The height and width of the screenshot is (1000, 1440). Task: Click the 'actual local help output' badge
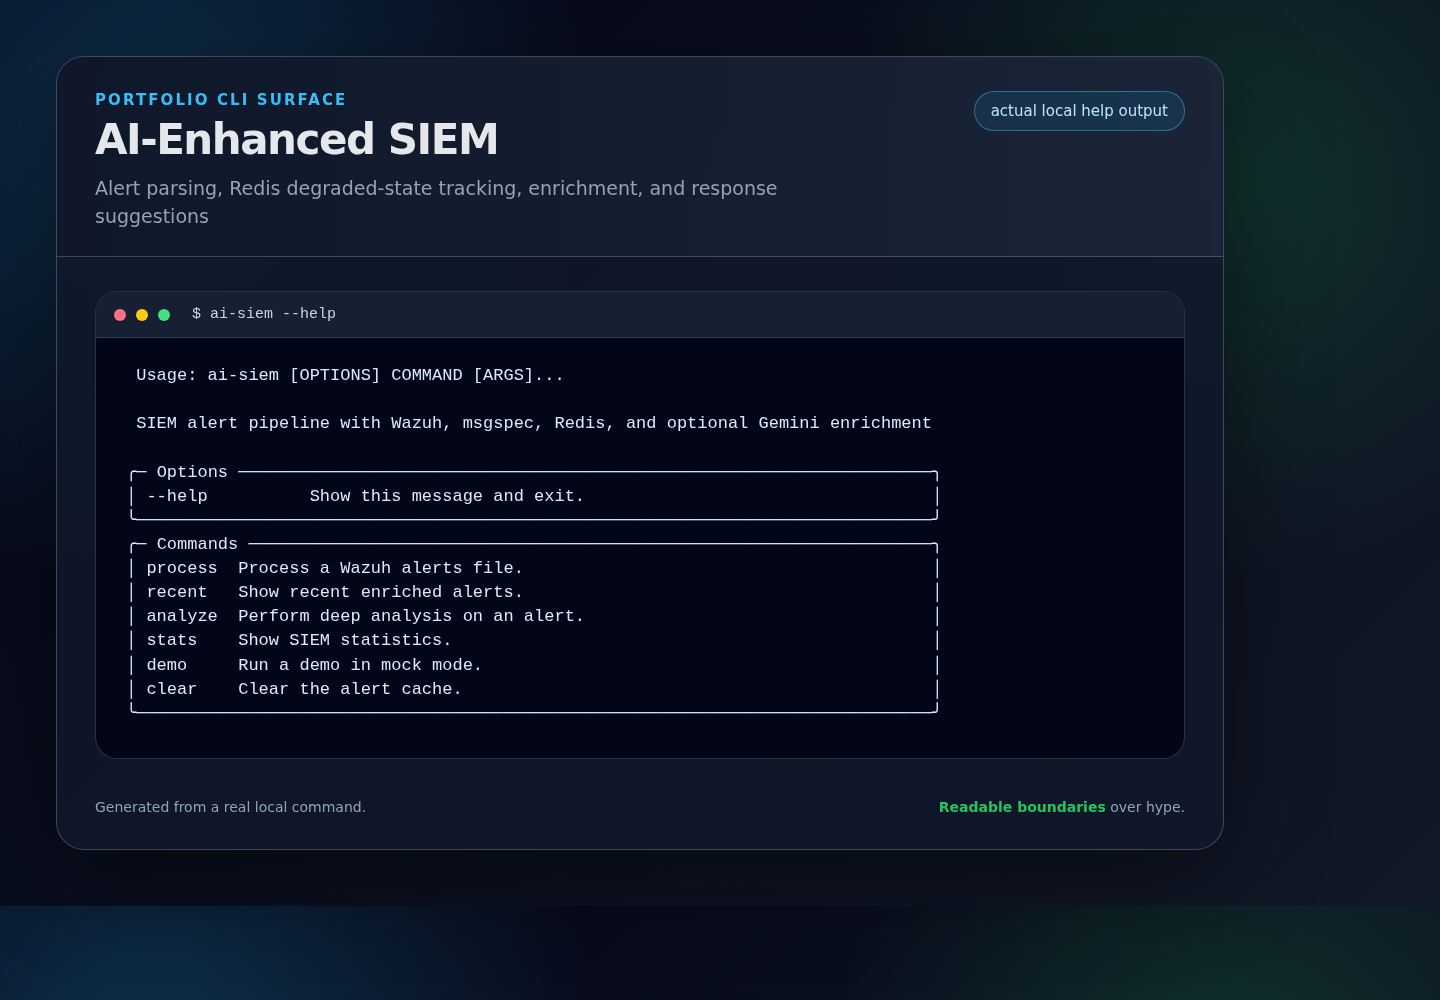click(1079, 111)
